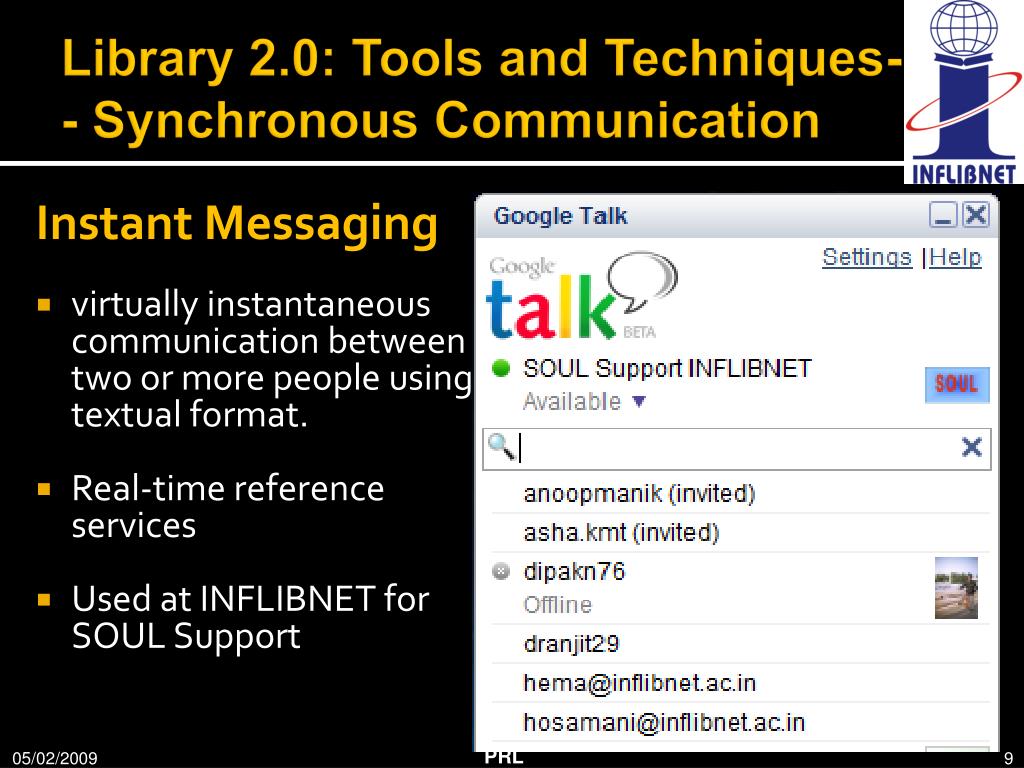The height and width of the screenshot is (768, 1024).
Task: Click the slide title Library 2.0 text
Action: [482, 89]
